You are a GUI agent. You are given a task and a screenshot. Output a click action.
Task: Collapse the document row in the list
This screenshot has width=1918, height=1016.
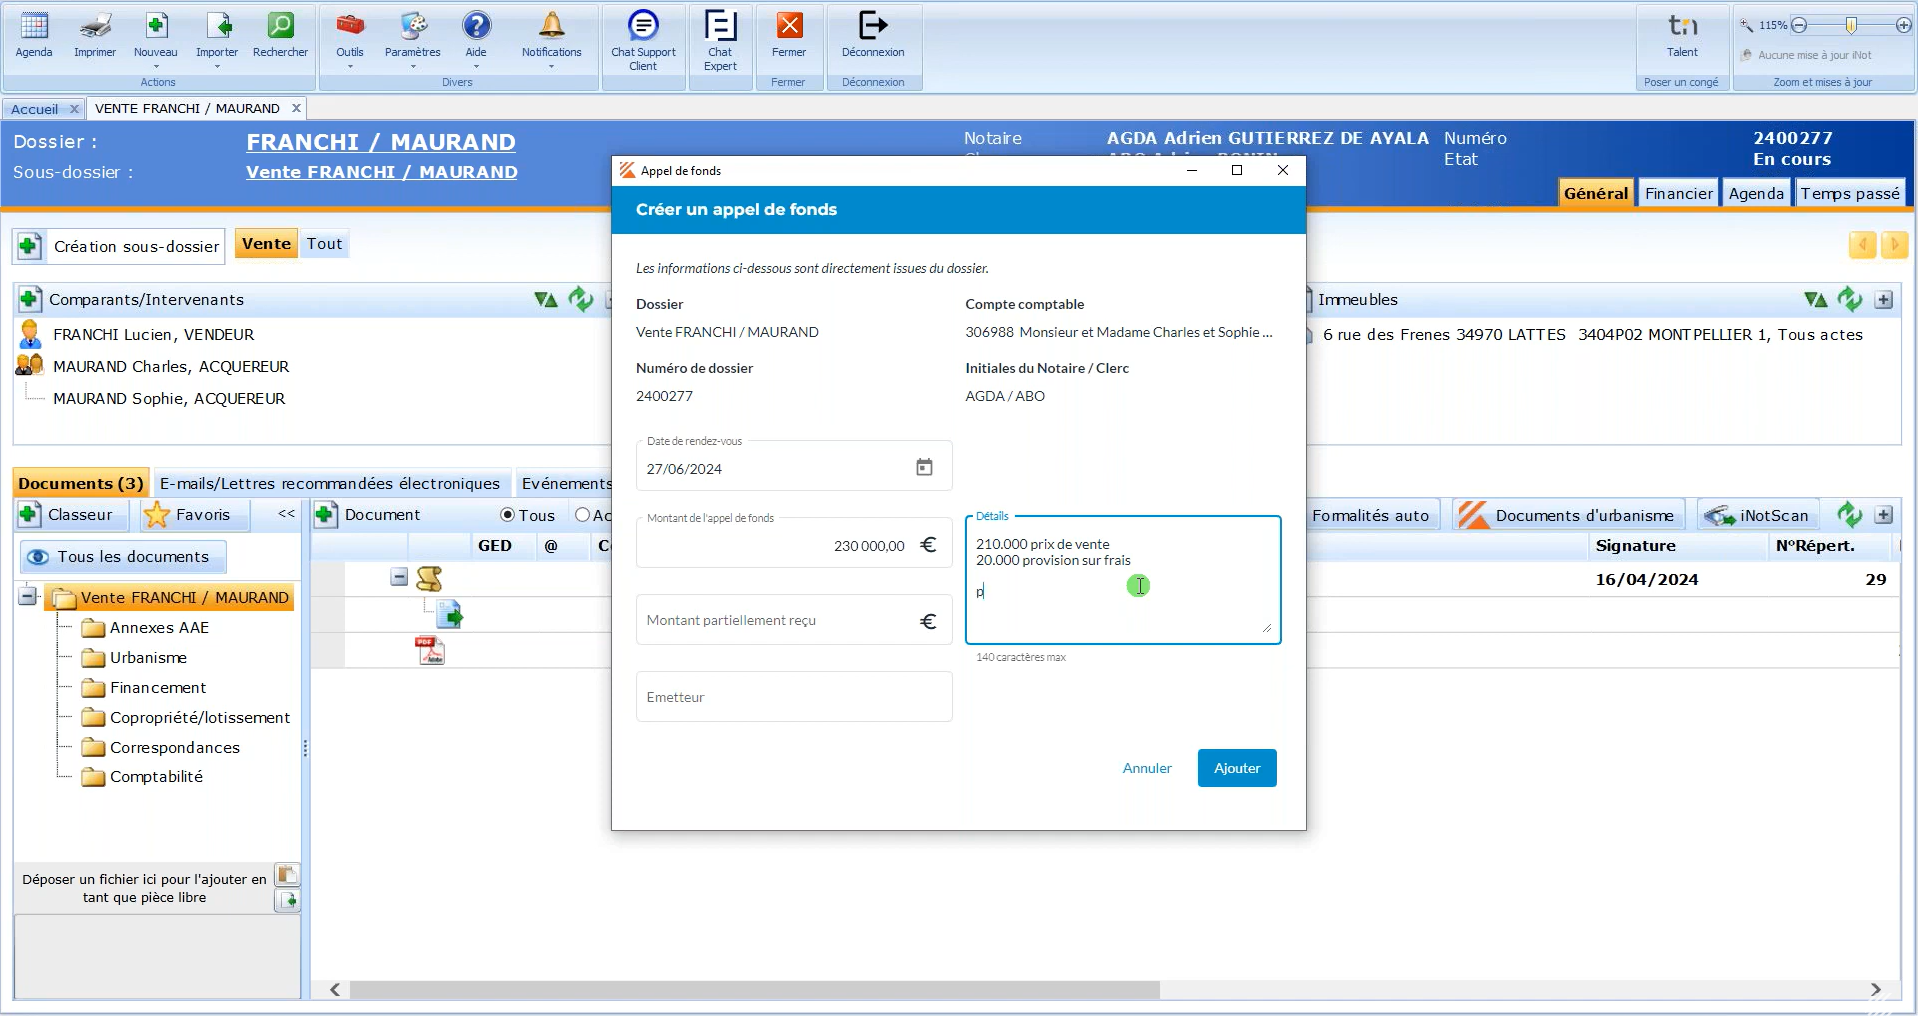click(x=399, y=577)
